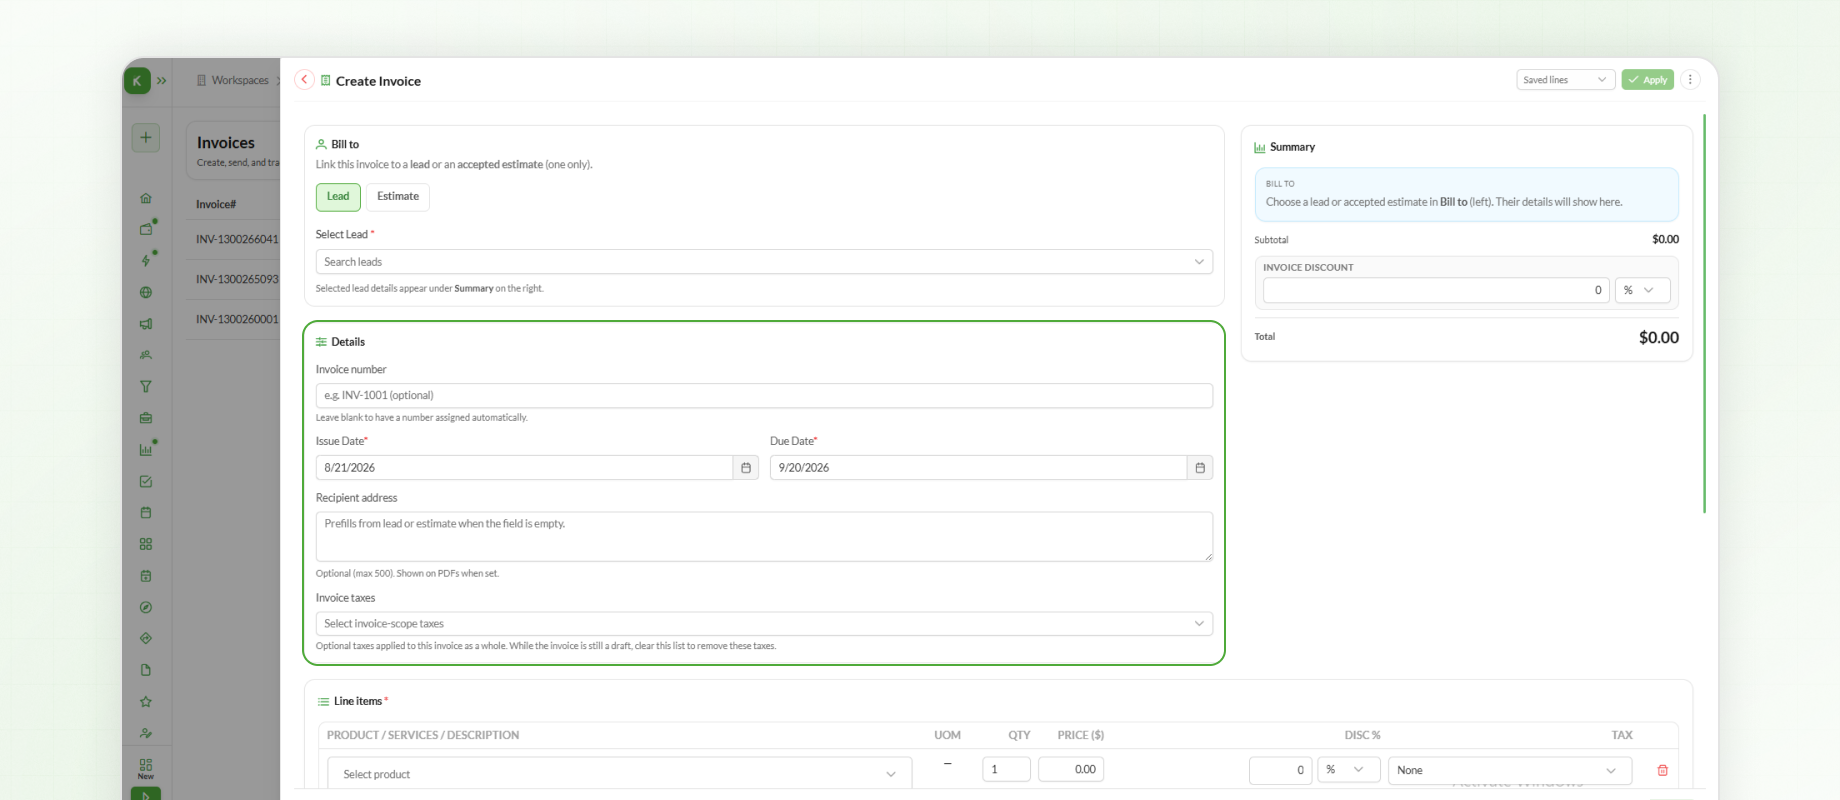Open the Select product dropdown
1840x800 pixels.
click(620, 774)
